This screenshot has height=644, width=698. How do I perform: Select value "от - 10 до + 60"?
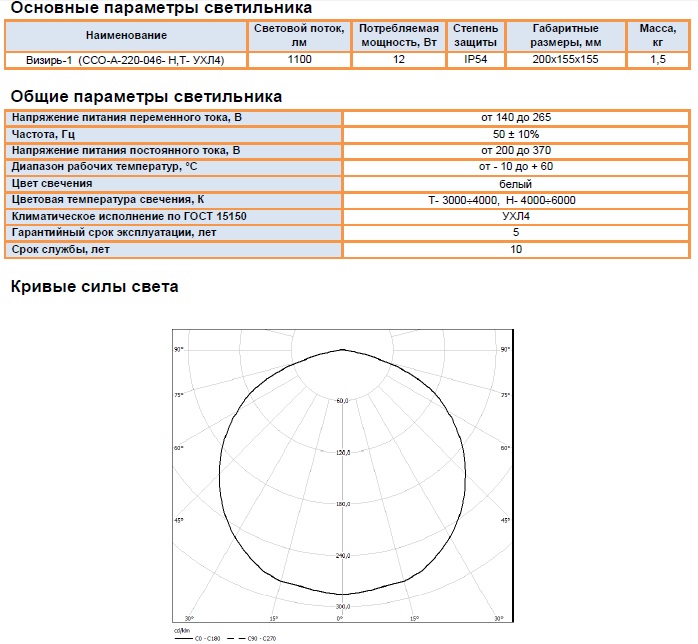(x=516, y=166)
